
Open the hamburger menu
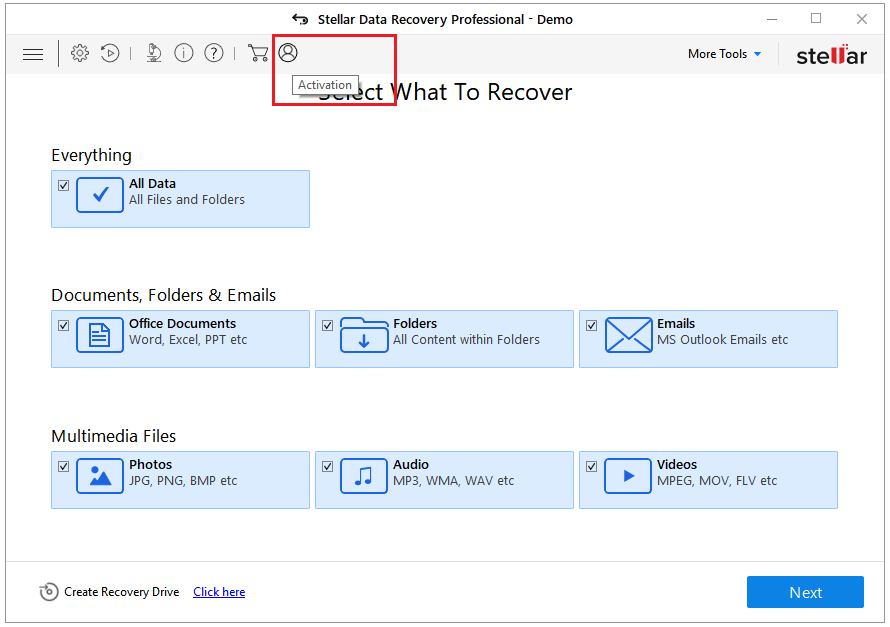pyautogui.click(x=33, y=54)
